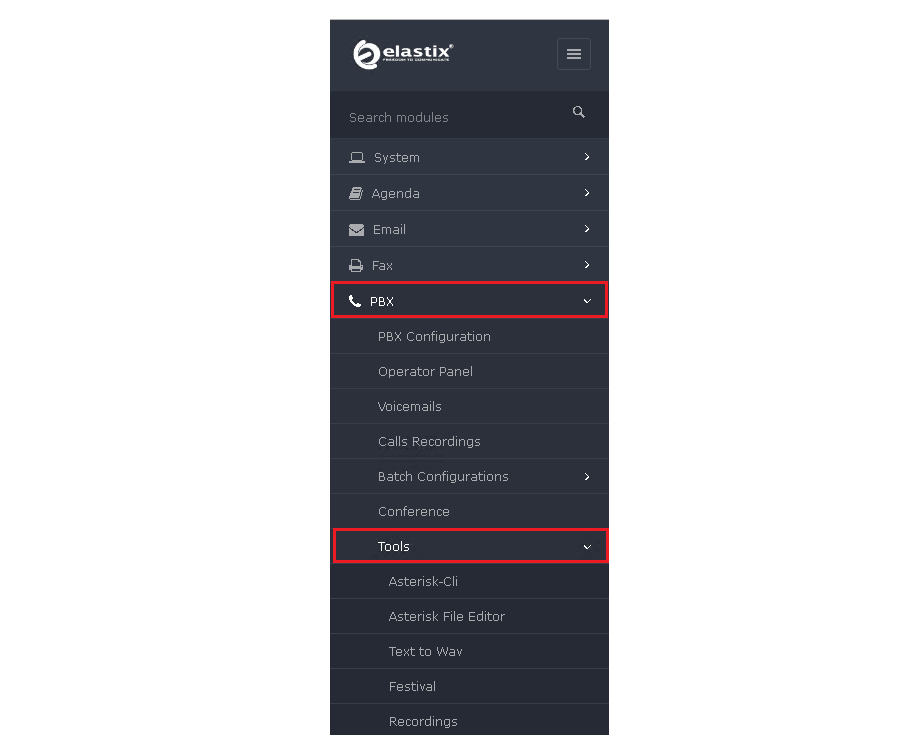Open PBX Configuration
The height and width of the screenshot is (750, 900).
click(434, 337)
